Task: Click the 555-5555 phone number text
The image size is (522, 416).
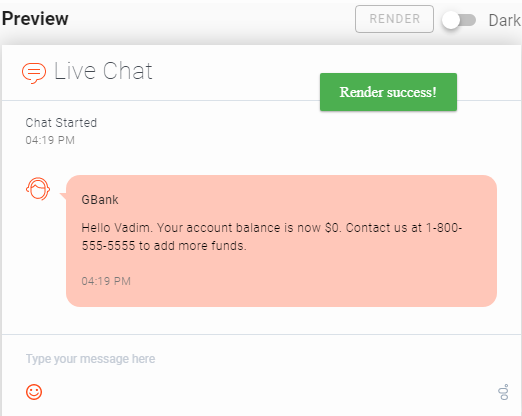Action: pos(108,246)
